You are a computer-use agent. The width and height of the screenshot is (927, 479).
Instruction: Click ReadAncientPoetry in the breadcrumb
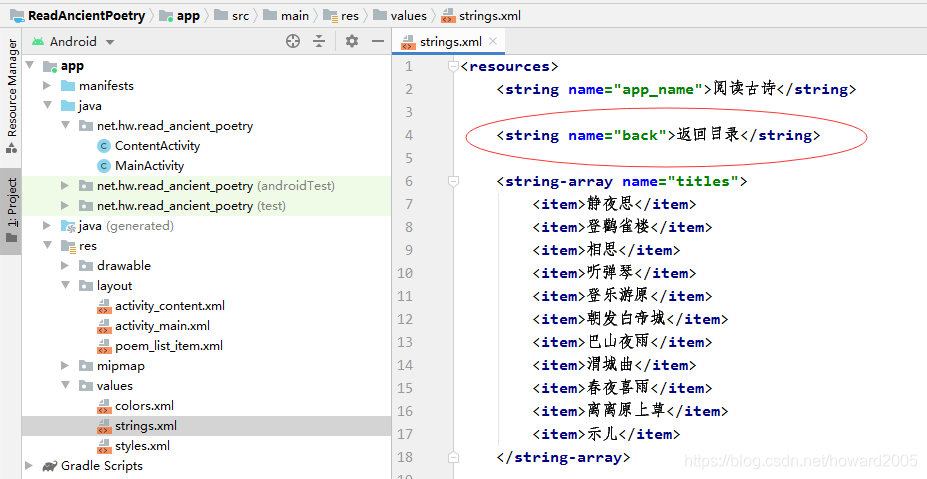coord(86,16)
